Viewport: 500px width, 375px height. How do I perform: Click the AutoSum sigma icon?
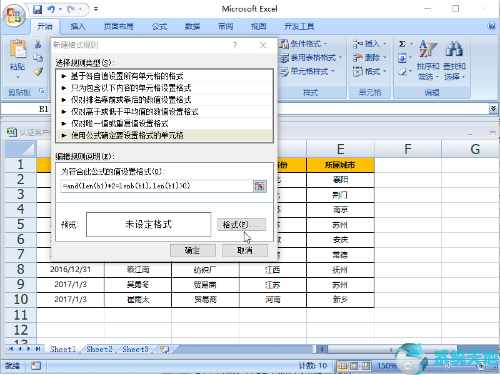[402, 44]
